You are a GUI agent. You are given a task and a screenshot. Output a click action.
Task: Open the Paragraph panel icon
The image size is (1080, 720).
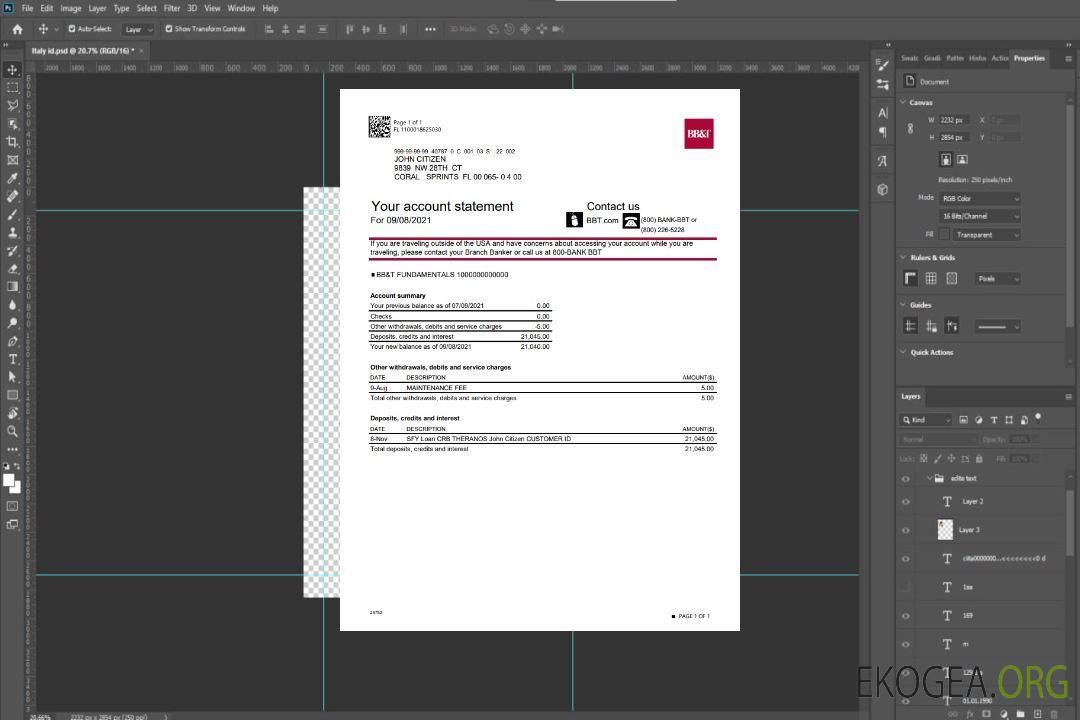click(x=883, y=132)
